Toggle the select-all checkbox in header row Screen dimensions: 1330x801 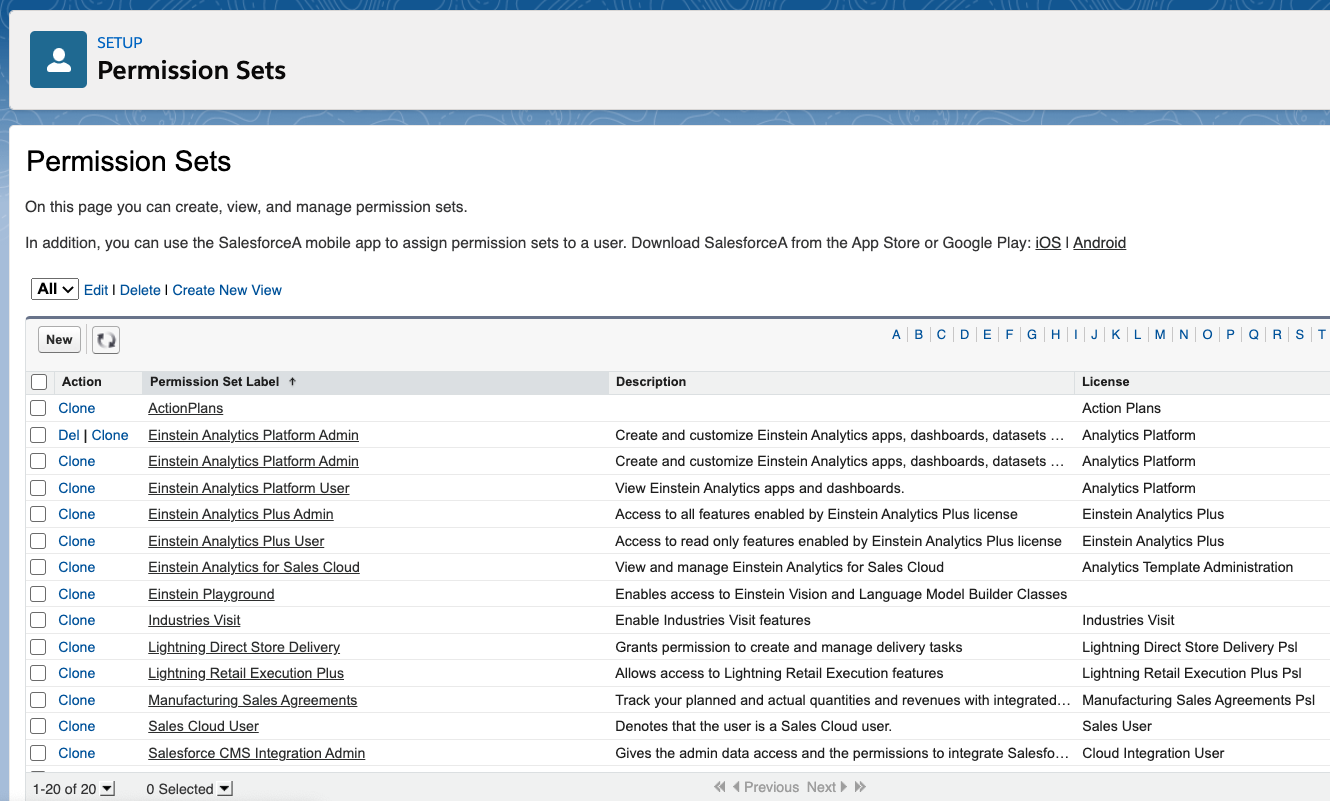tap(39, 382)
